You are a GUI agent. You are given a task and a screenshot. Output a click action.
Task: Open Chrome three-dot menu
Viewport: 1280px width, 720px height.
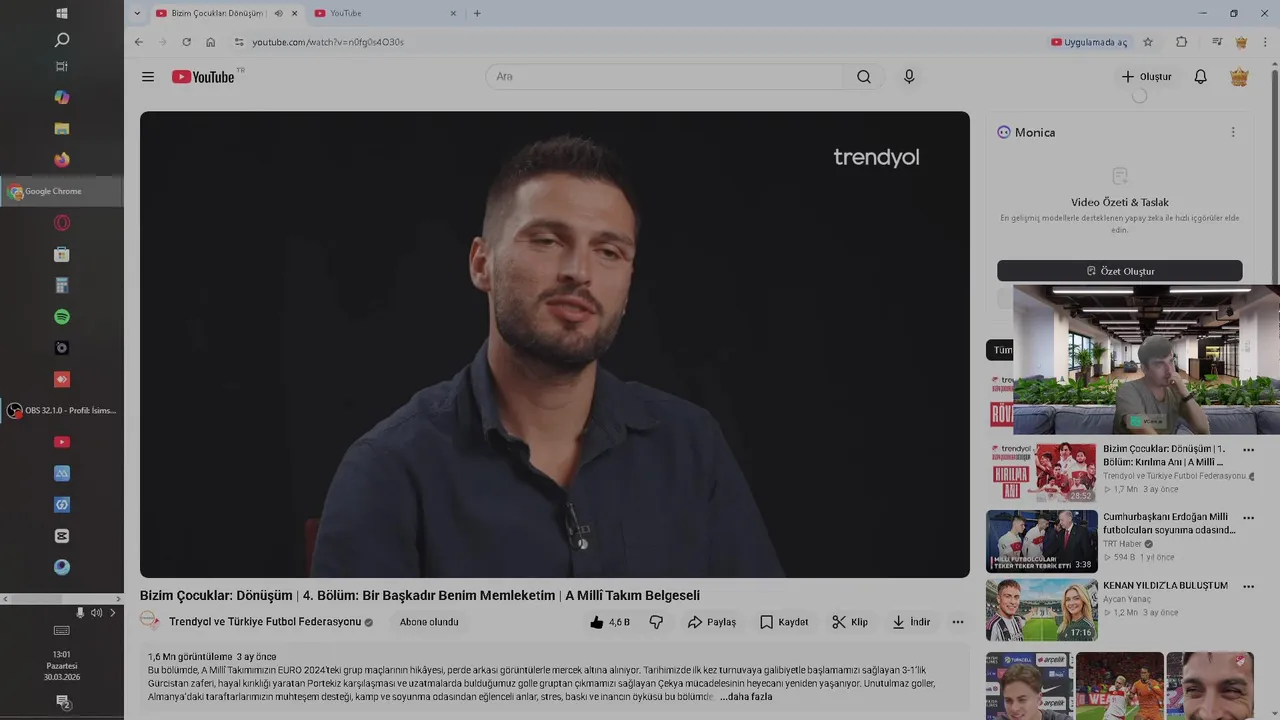(x=1266, y=42)
